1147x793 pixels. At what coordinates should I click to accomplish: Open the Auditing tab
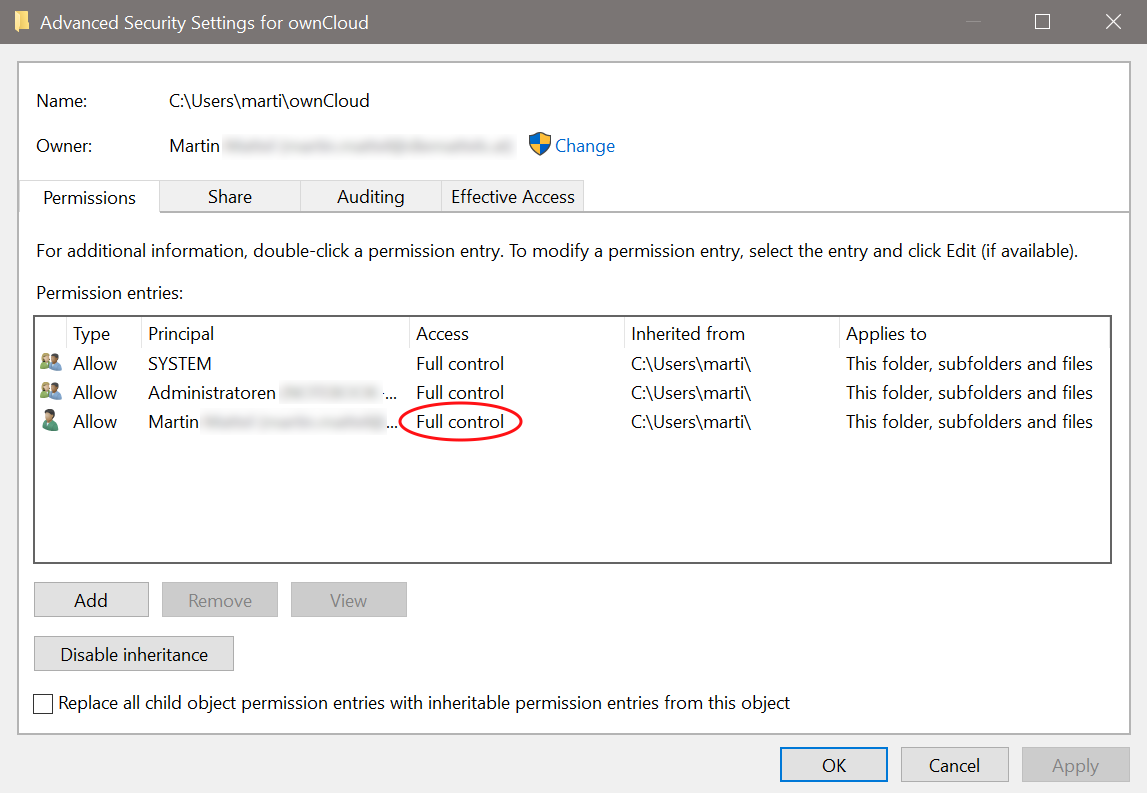click(x=370, y=196)
